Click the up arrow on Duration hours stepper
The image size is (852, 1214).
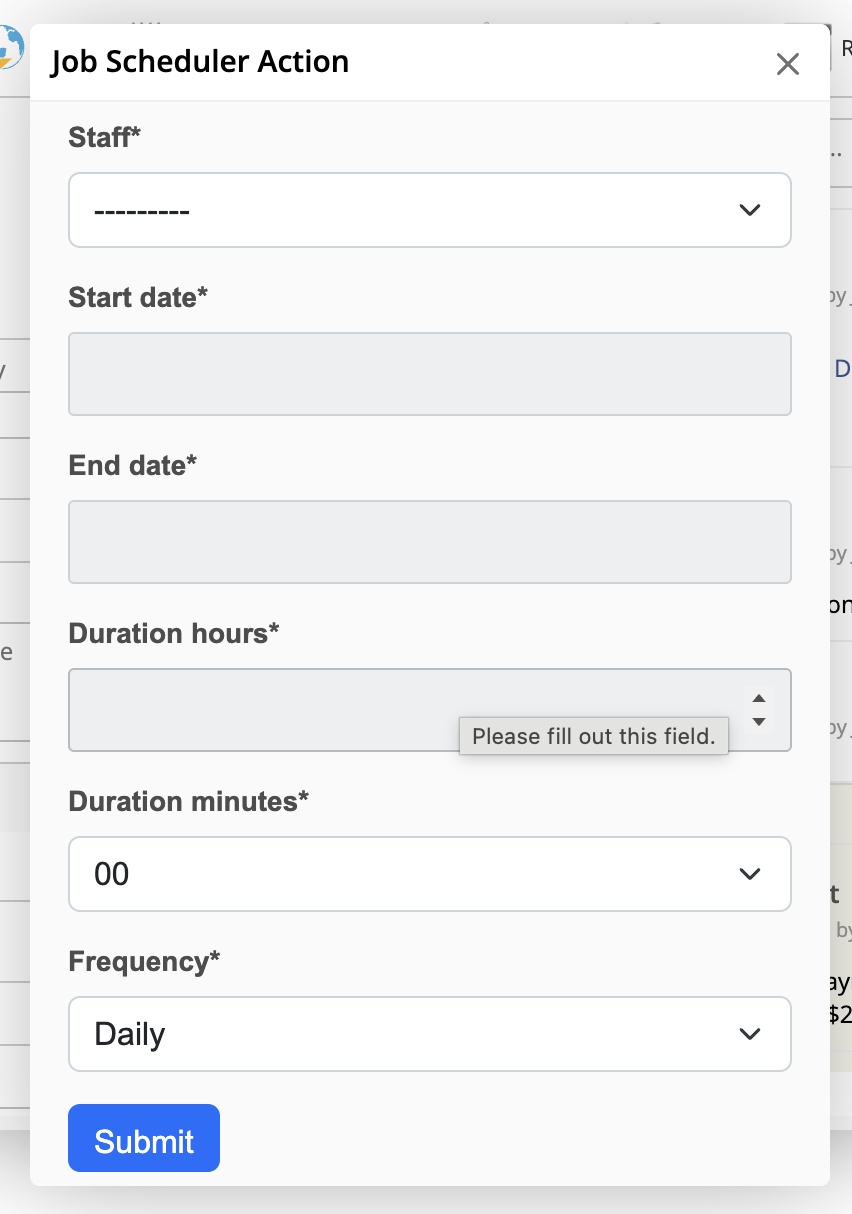point(759,698)
